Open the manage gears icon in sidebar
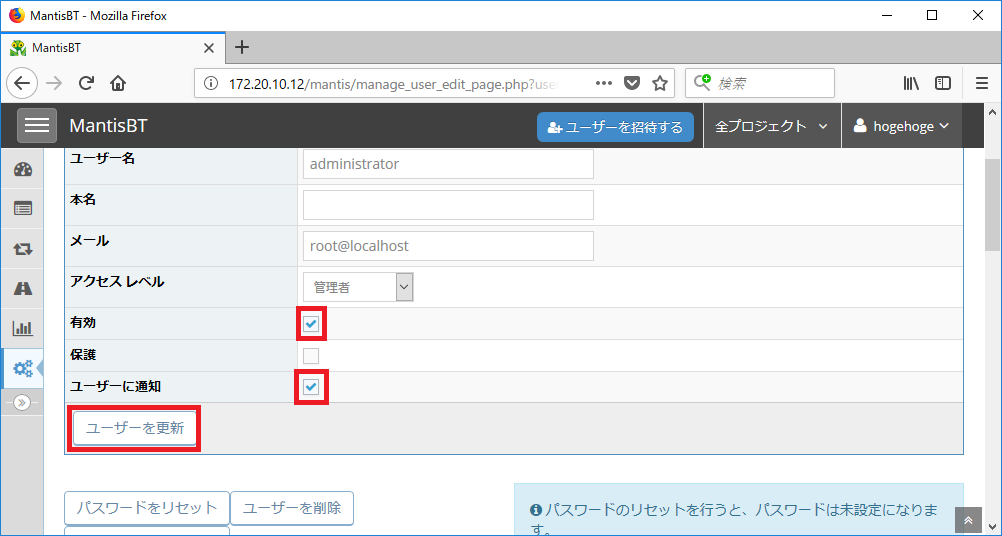 pyautogui.click(x=22, y=369)
